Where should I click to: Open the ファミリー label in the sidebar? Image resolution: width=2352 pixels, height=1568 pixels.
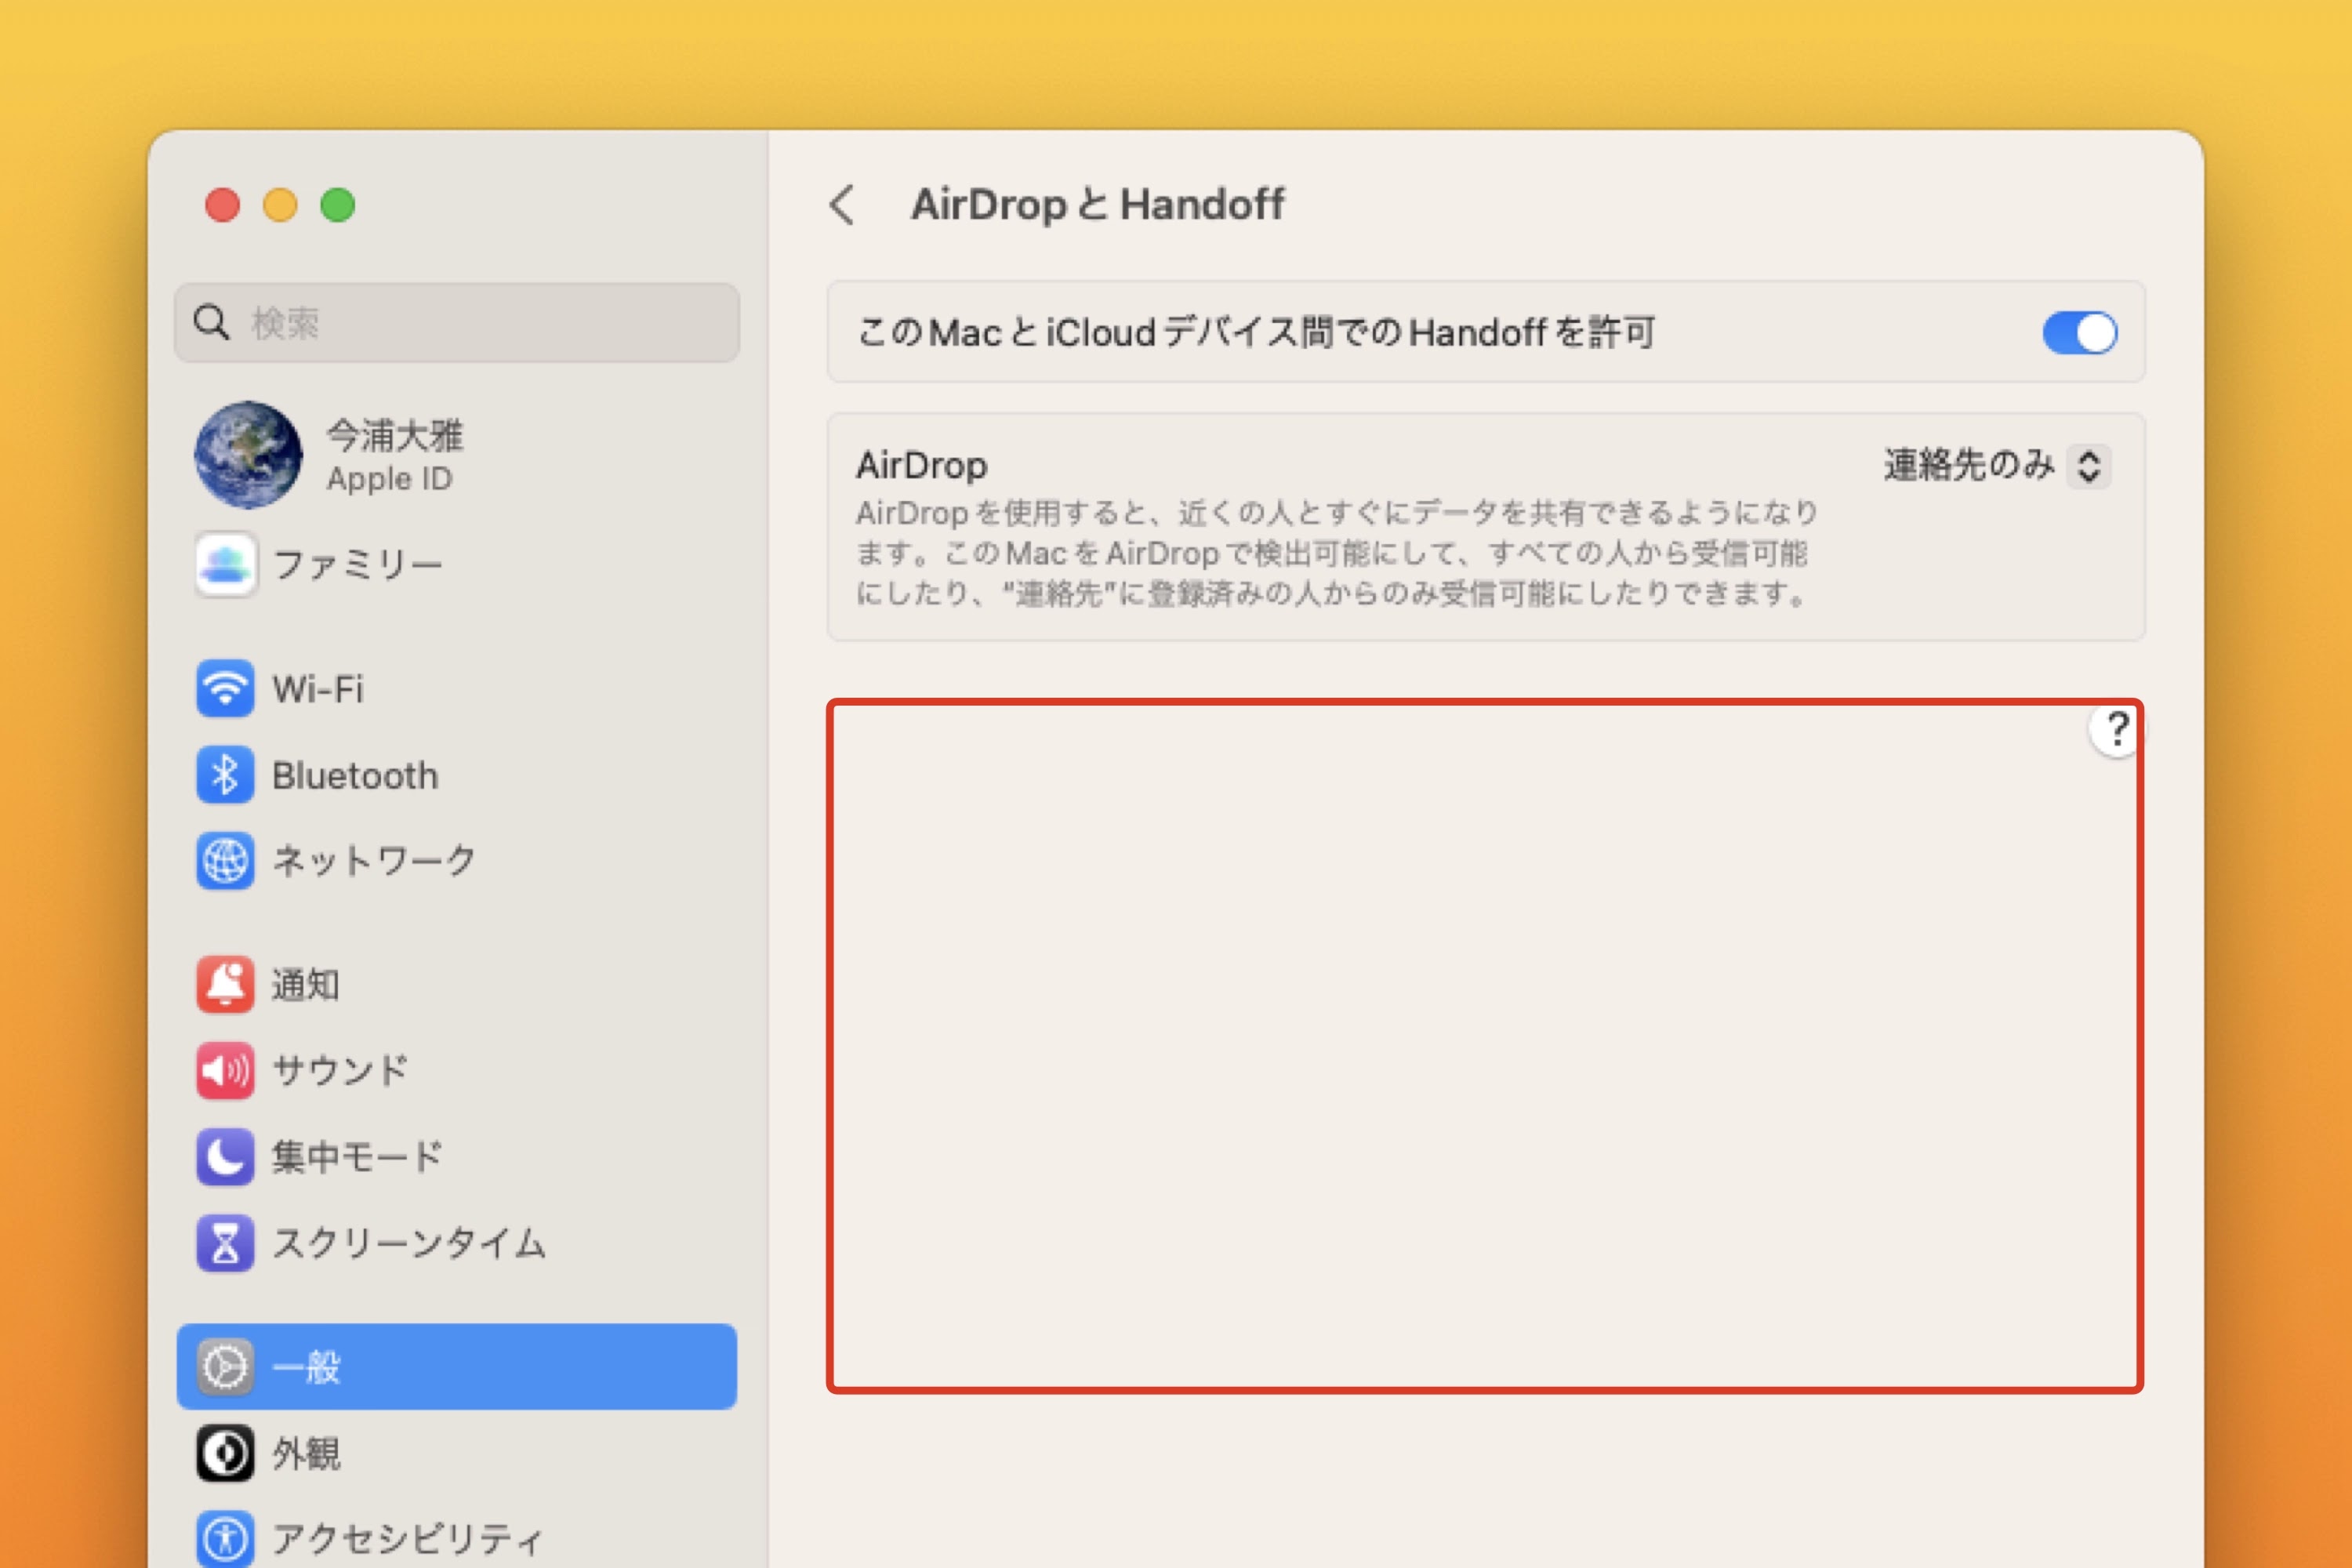tap(358, 565)
